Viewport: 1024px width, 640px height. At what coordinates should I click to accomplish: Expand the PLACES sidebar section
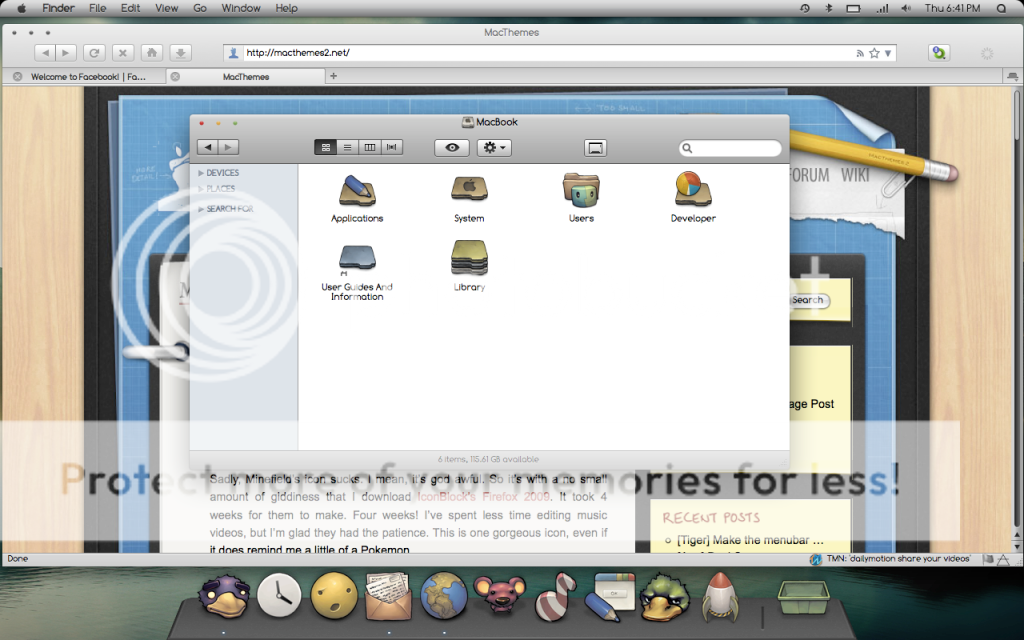click(201, 189)
